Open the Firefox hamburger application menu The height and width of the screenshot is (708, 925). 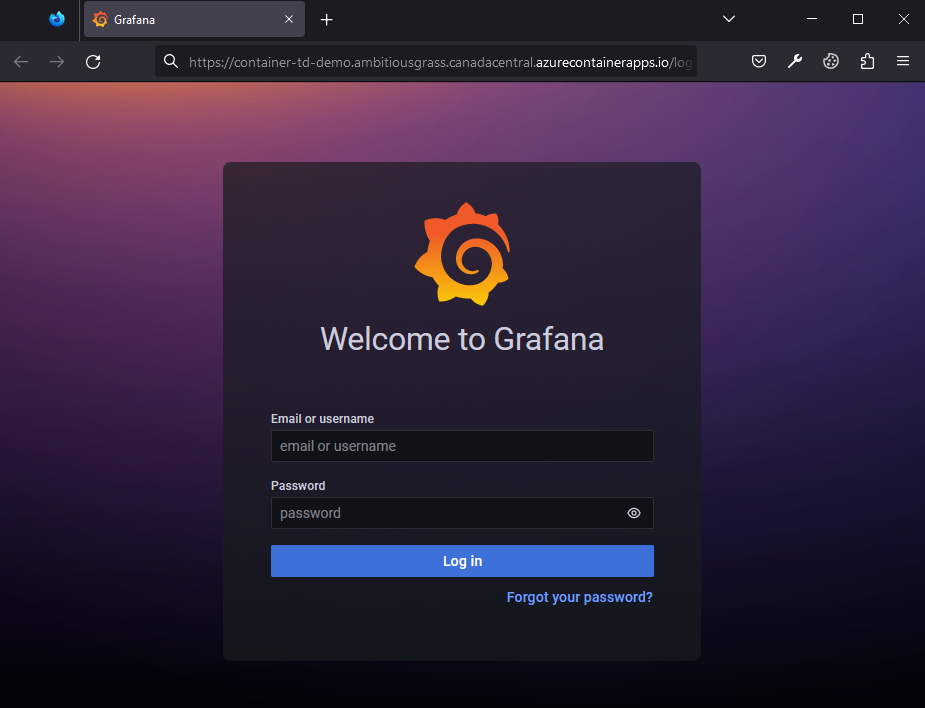(x=903, y=62)
